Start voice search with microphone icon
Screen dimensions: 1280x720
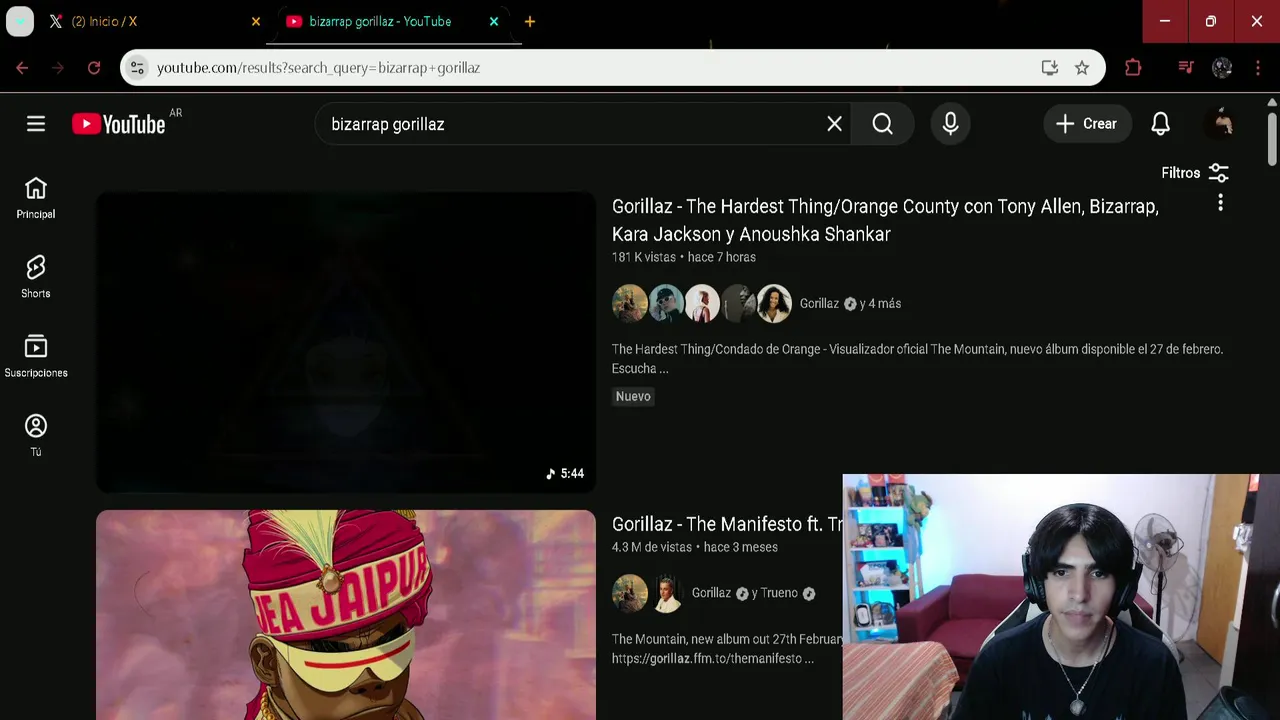[950, 124]
